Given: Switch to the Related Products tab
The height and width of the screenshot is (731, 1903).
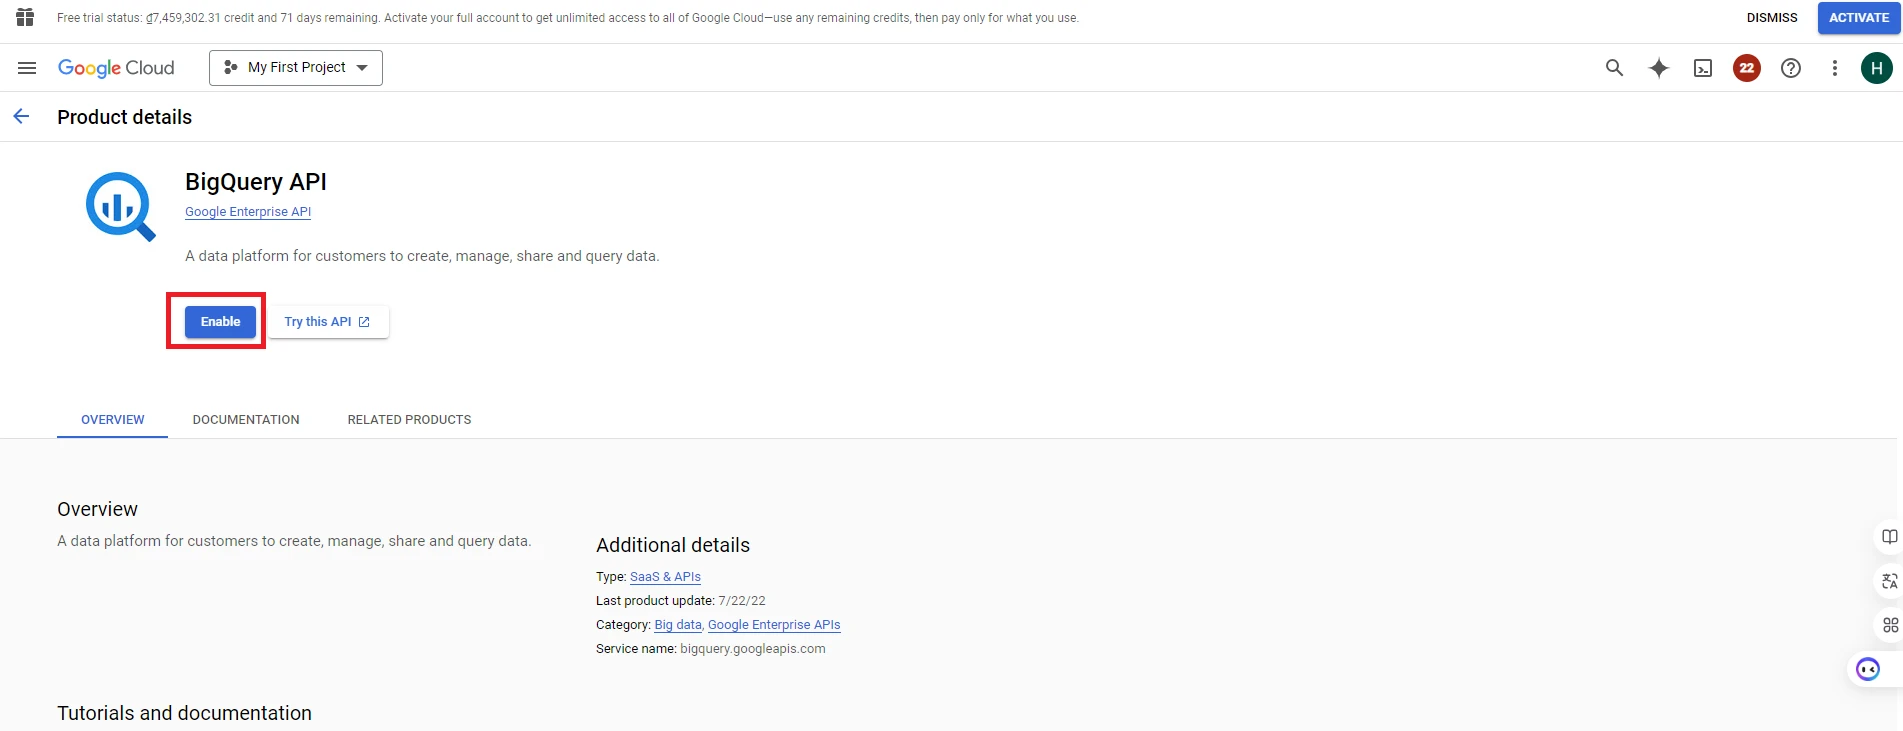Looking at the screenshot, I should point(409,420).
